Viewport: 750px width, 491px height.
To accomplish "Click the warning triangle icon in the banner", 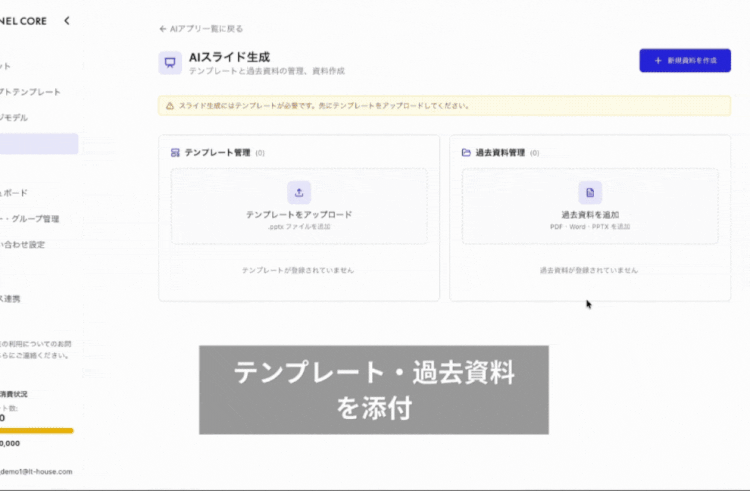I will pyautogui.click(x=170, y=106).
